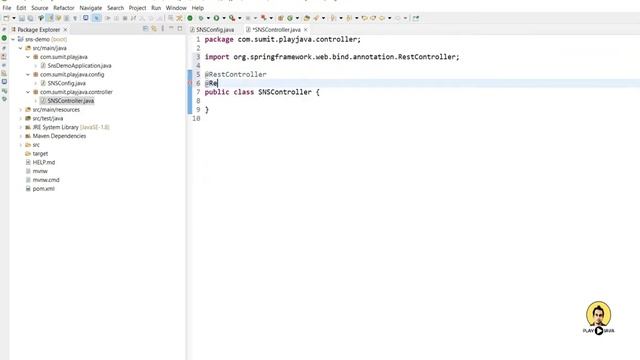This screenshot has width=640, height=360.
Task: Close the Package Explorer view tab
Action: [x=65, y=30]
